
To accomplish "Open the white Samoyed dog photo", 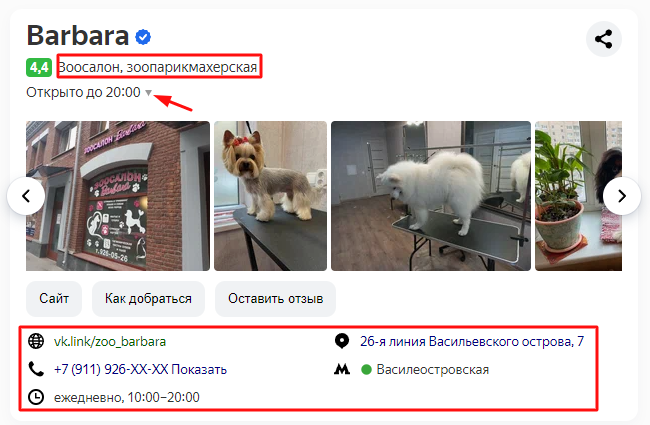I will (431, 196).
